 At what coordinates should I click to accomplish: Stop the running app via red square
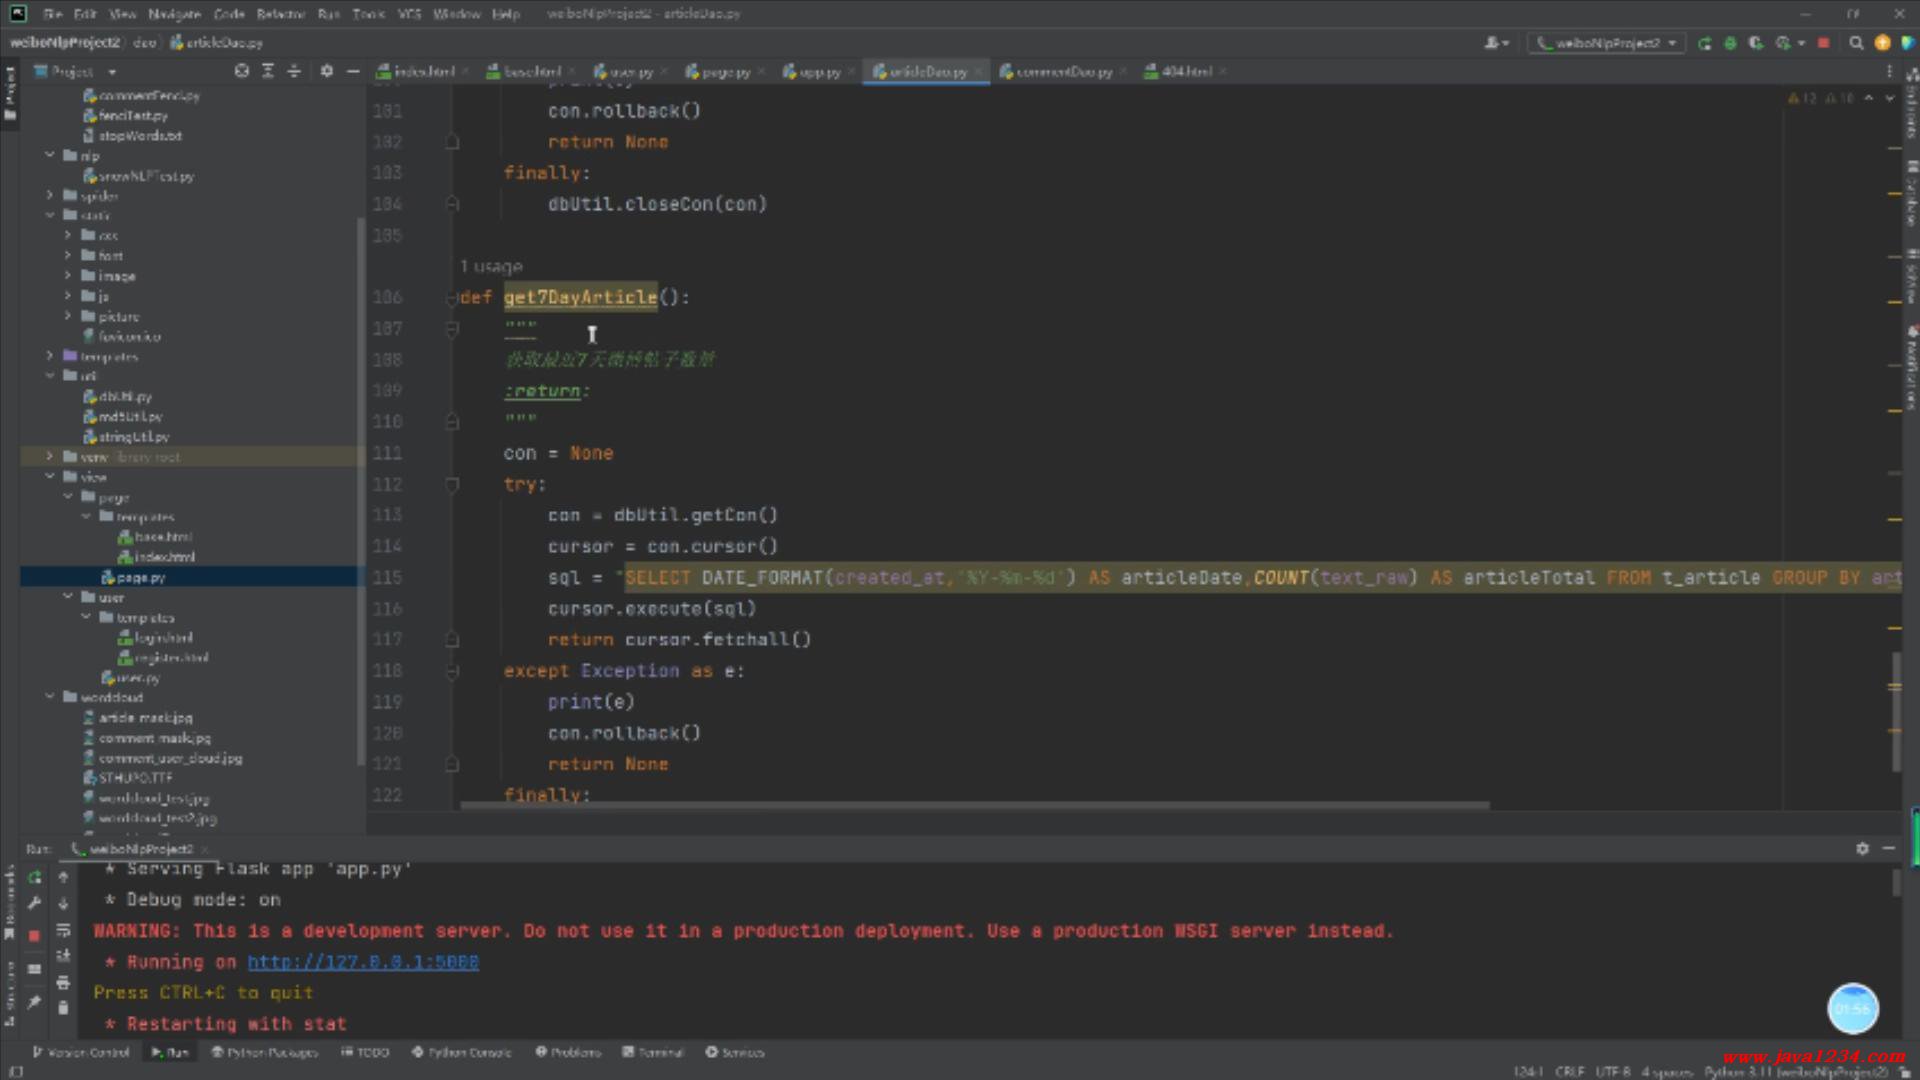[x=1823, y=43]
